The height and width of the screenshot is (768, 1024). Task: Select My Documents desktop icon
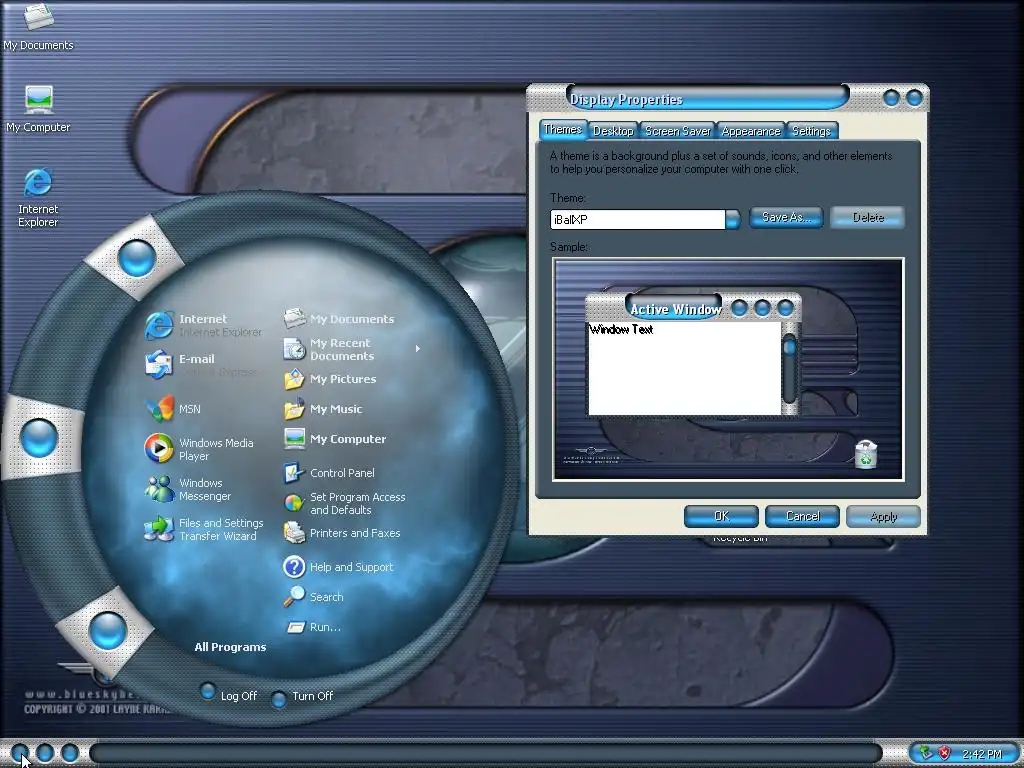pyautogui.click(x=38, y=27)
